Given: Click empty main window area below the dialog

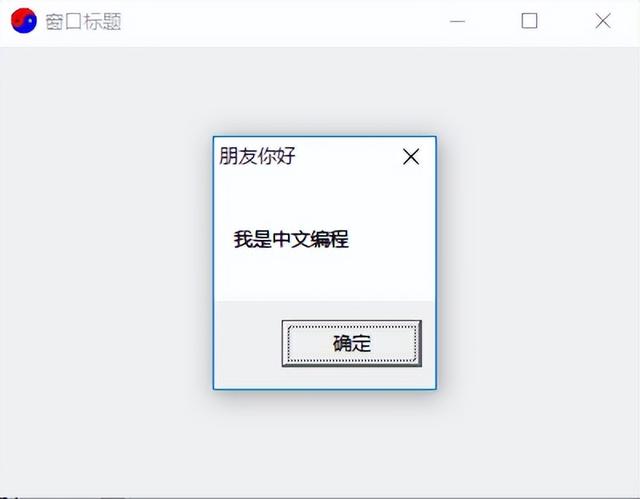Looking at the screenshot, I should tap(324, 444).
